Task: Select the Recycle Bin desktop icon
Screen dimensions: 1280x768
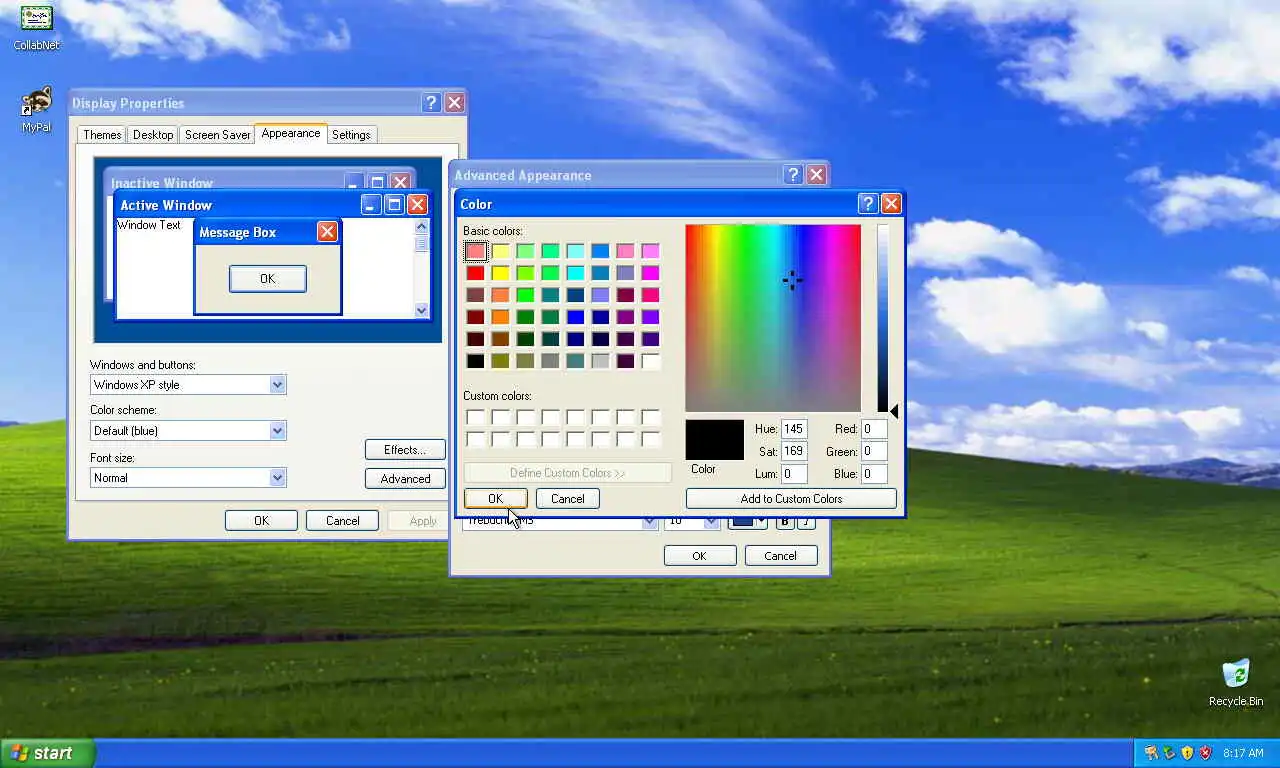Action: [1236, 683]
